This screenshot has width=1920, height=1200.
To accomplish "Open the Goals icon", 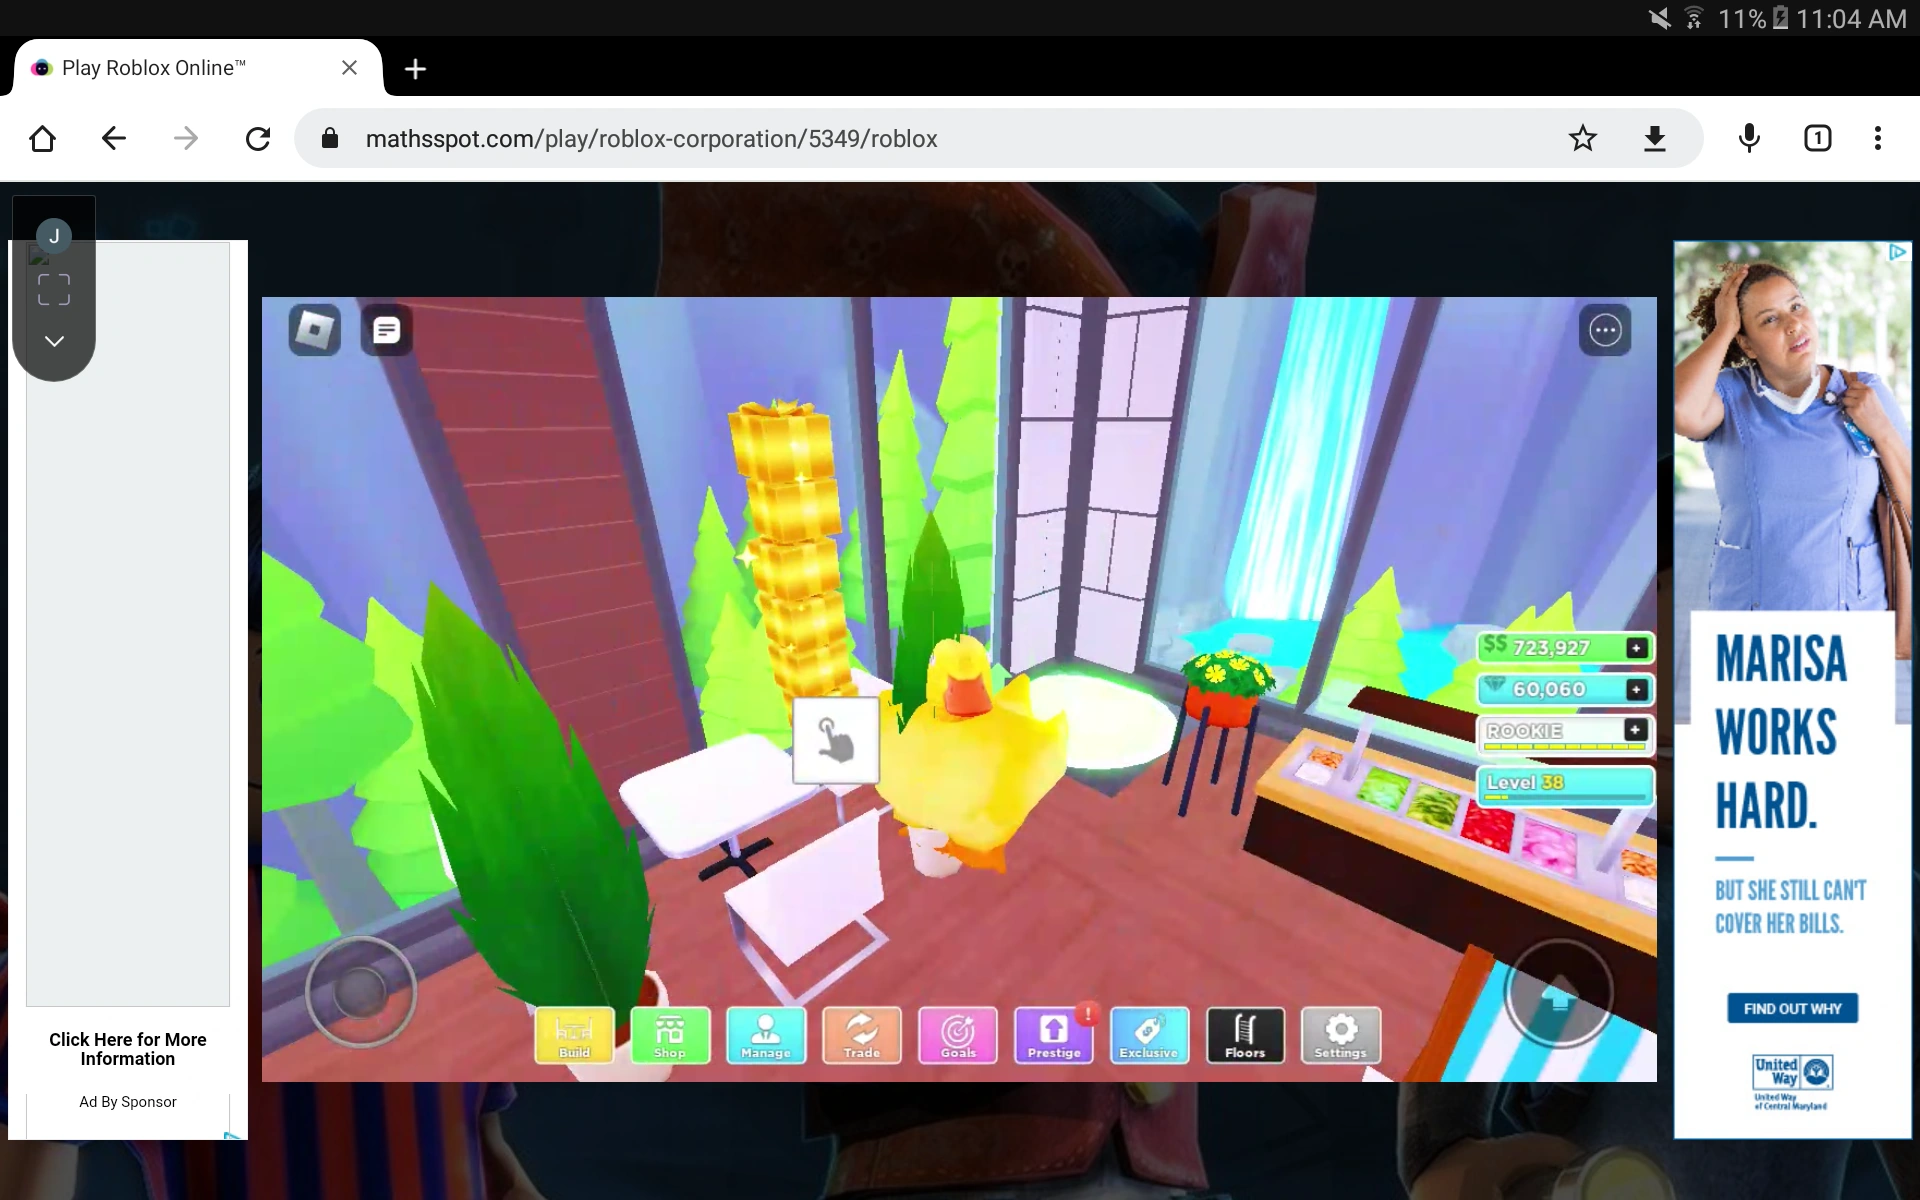I will point(957,1034).
